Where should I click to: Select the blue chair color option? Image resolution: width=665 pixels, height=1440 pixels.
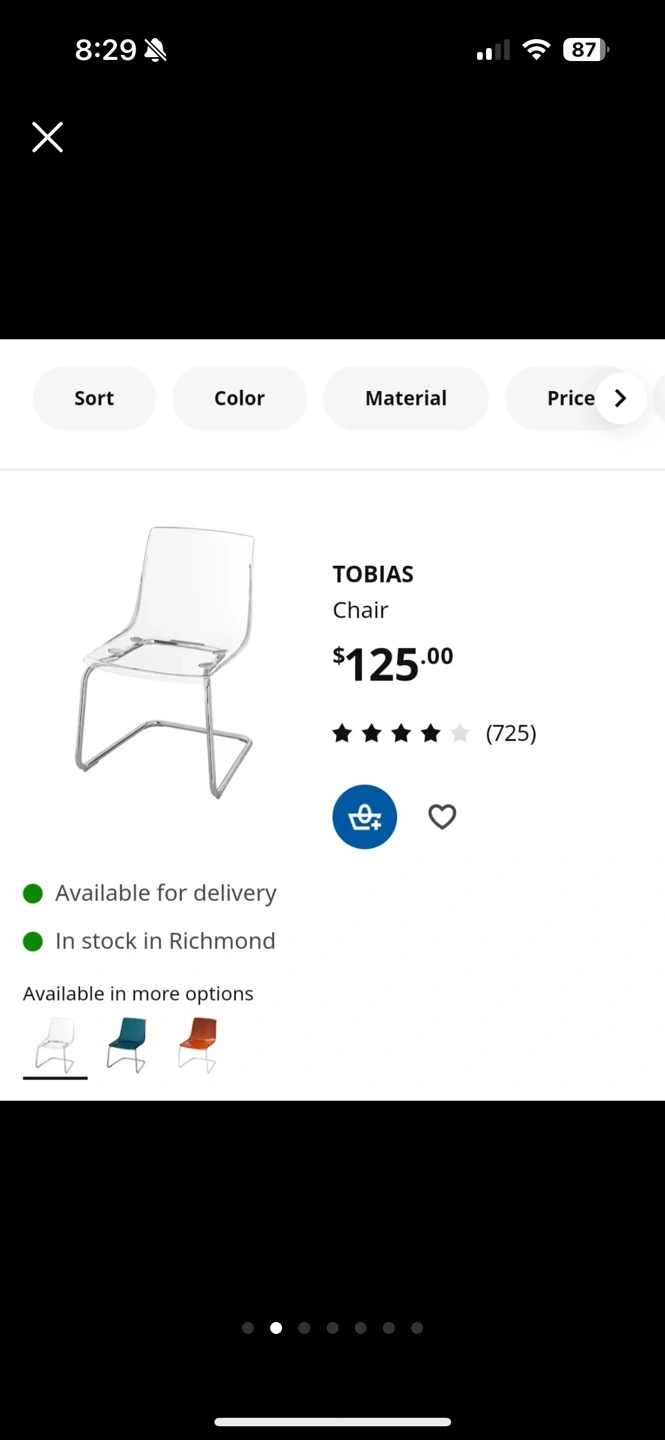(x=127, y=1045)
